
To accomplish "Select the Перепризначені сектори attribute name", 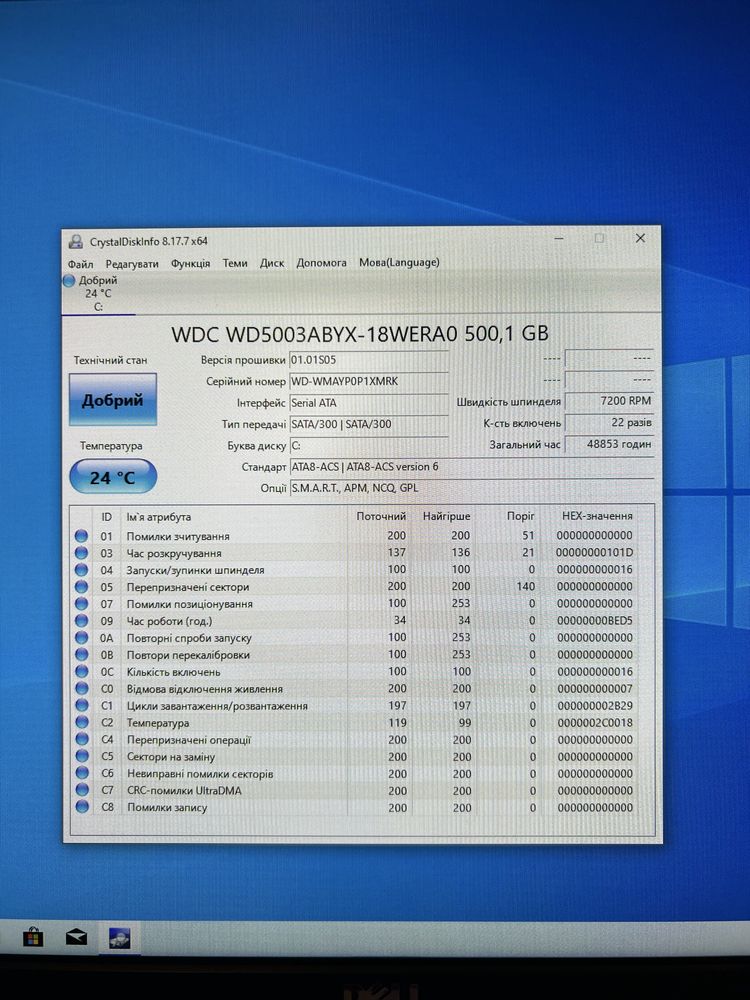I will (188, 587).
